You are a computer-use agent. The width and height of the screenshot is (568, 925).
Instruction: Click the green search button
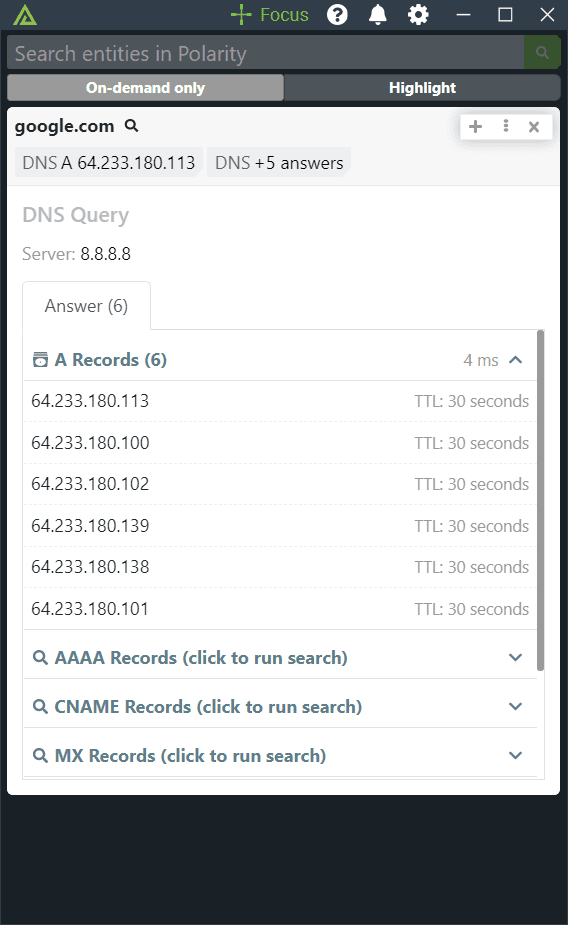pyautogui.click(x=542, y=53)
